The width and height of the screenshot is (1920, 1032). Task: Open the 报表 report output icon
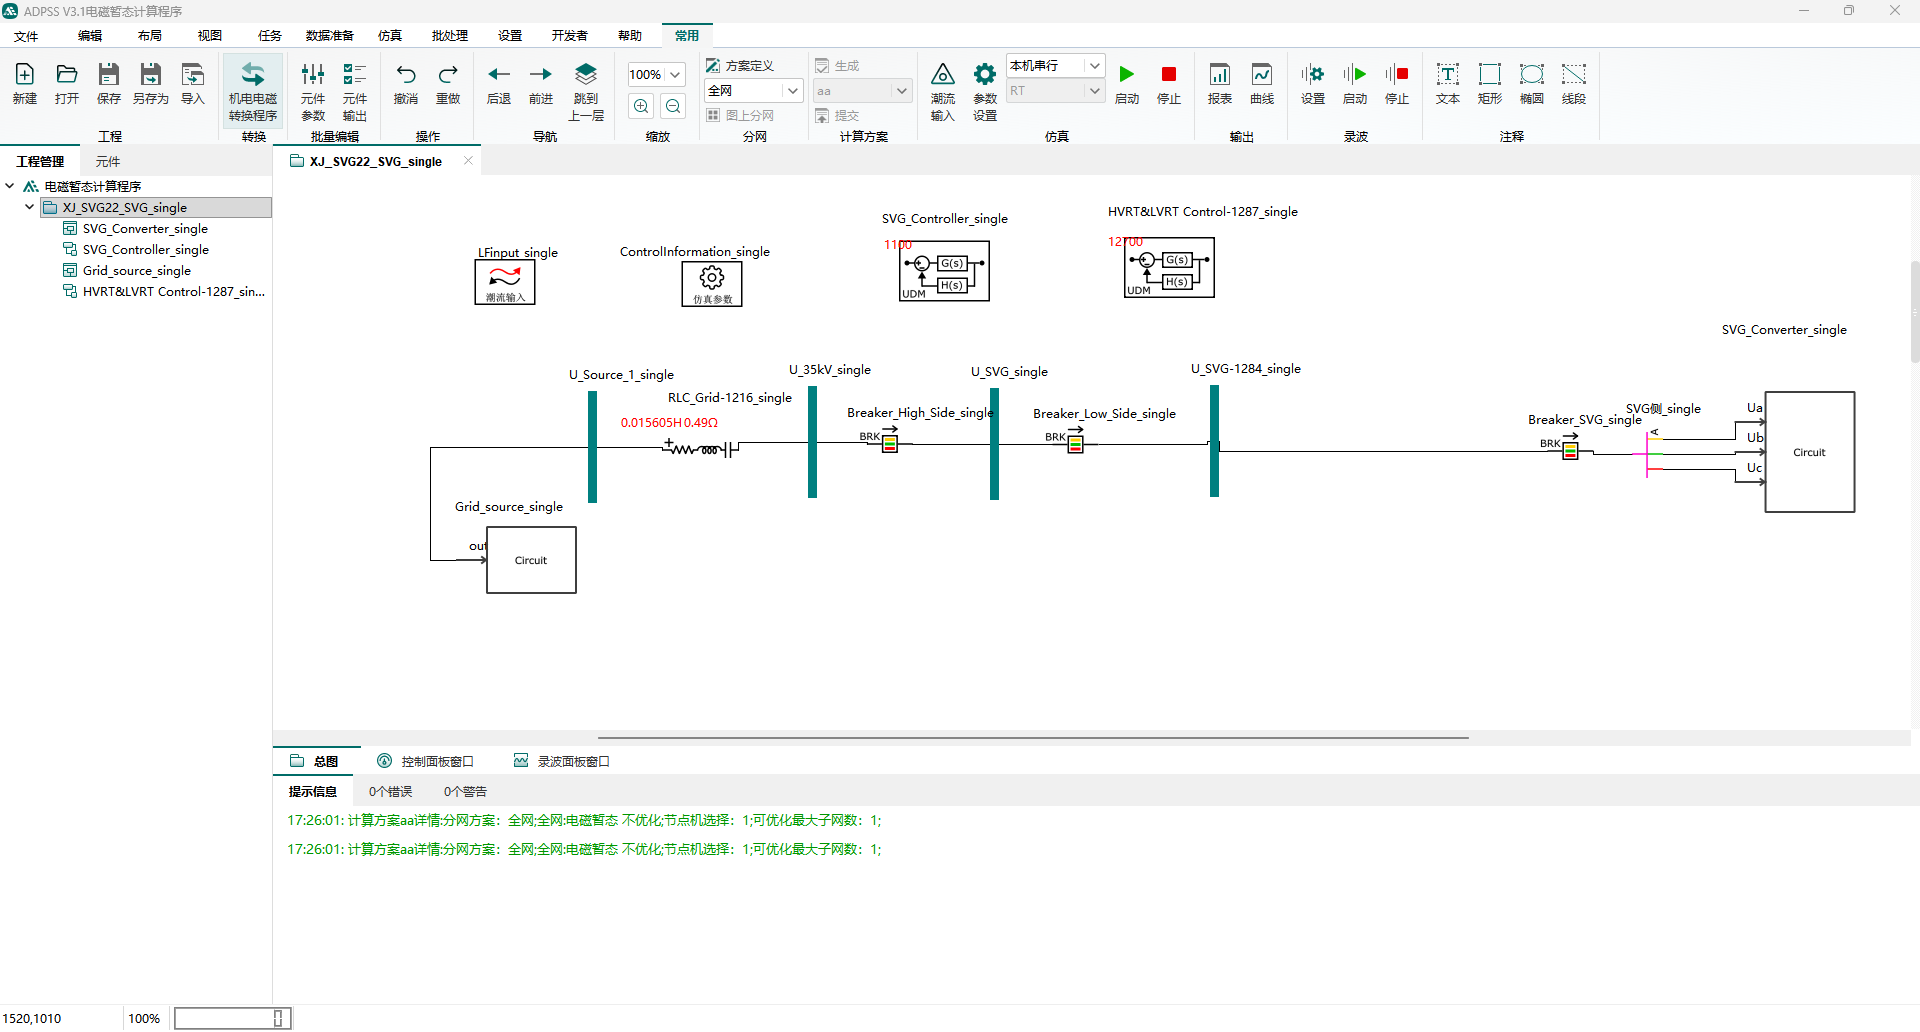[x=1220, y=84]
